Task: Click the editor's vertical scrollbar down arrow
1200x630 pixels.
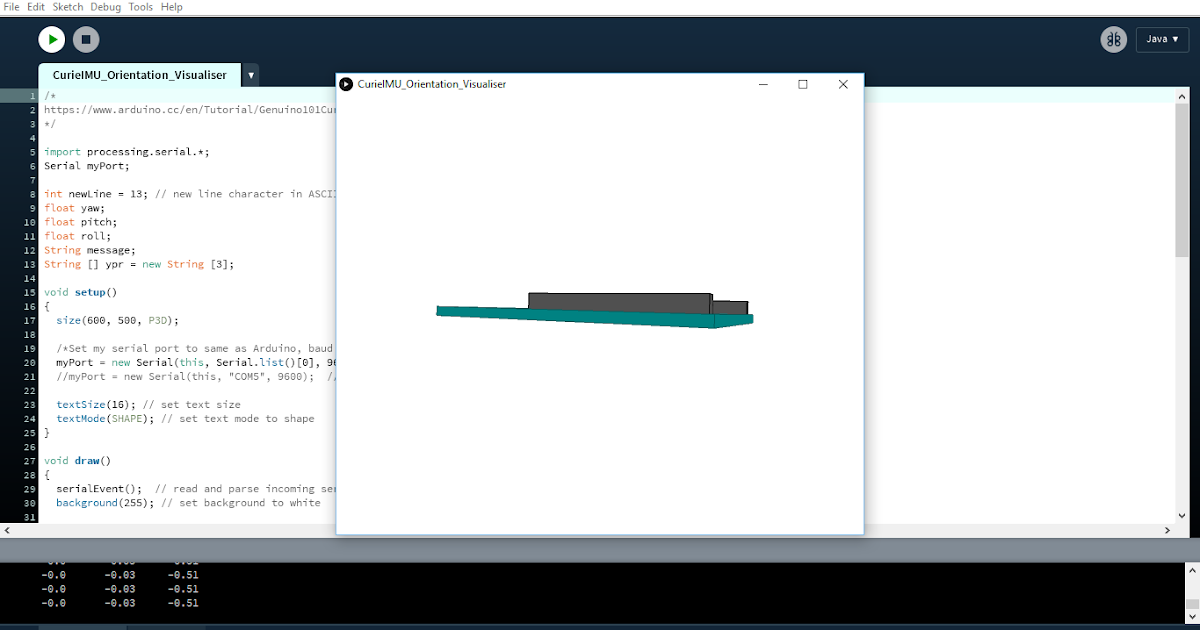Action: (x=1184, y=516)
